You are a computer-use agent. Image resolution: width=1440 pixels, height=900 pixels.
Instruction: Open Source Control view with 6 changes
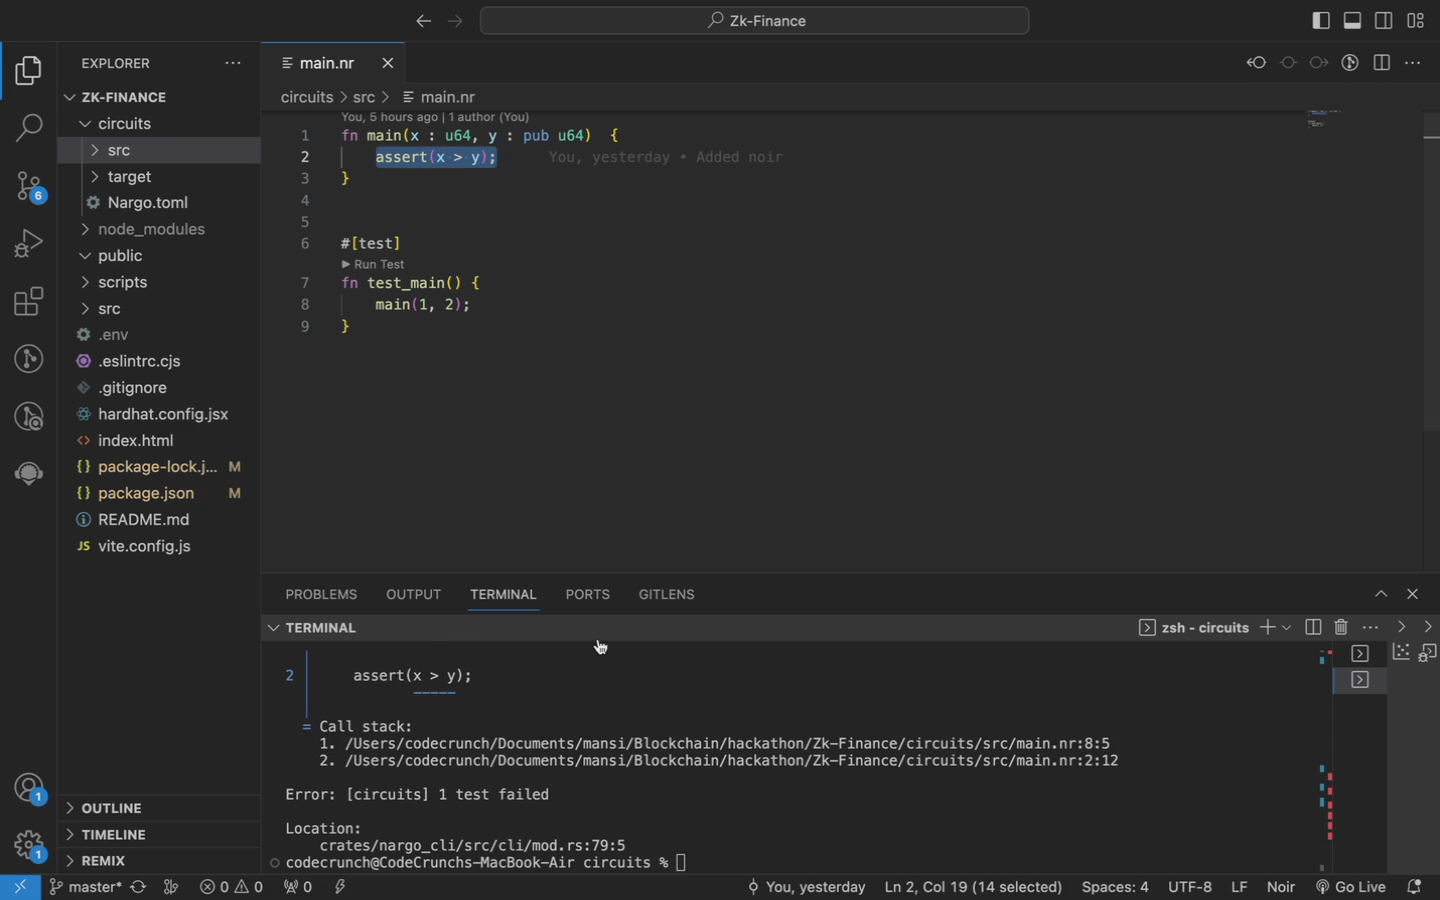pos(29,186)
